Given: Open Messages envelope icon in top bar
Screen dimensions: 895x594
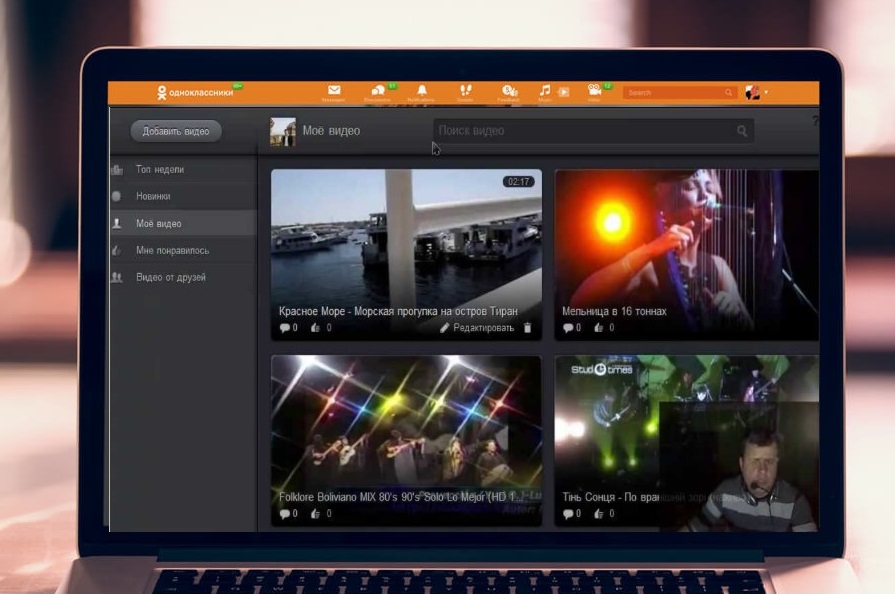Looking at the screenshot, I should pos(334,91).
